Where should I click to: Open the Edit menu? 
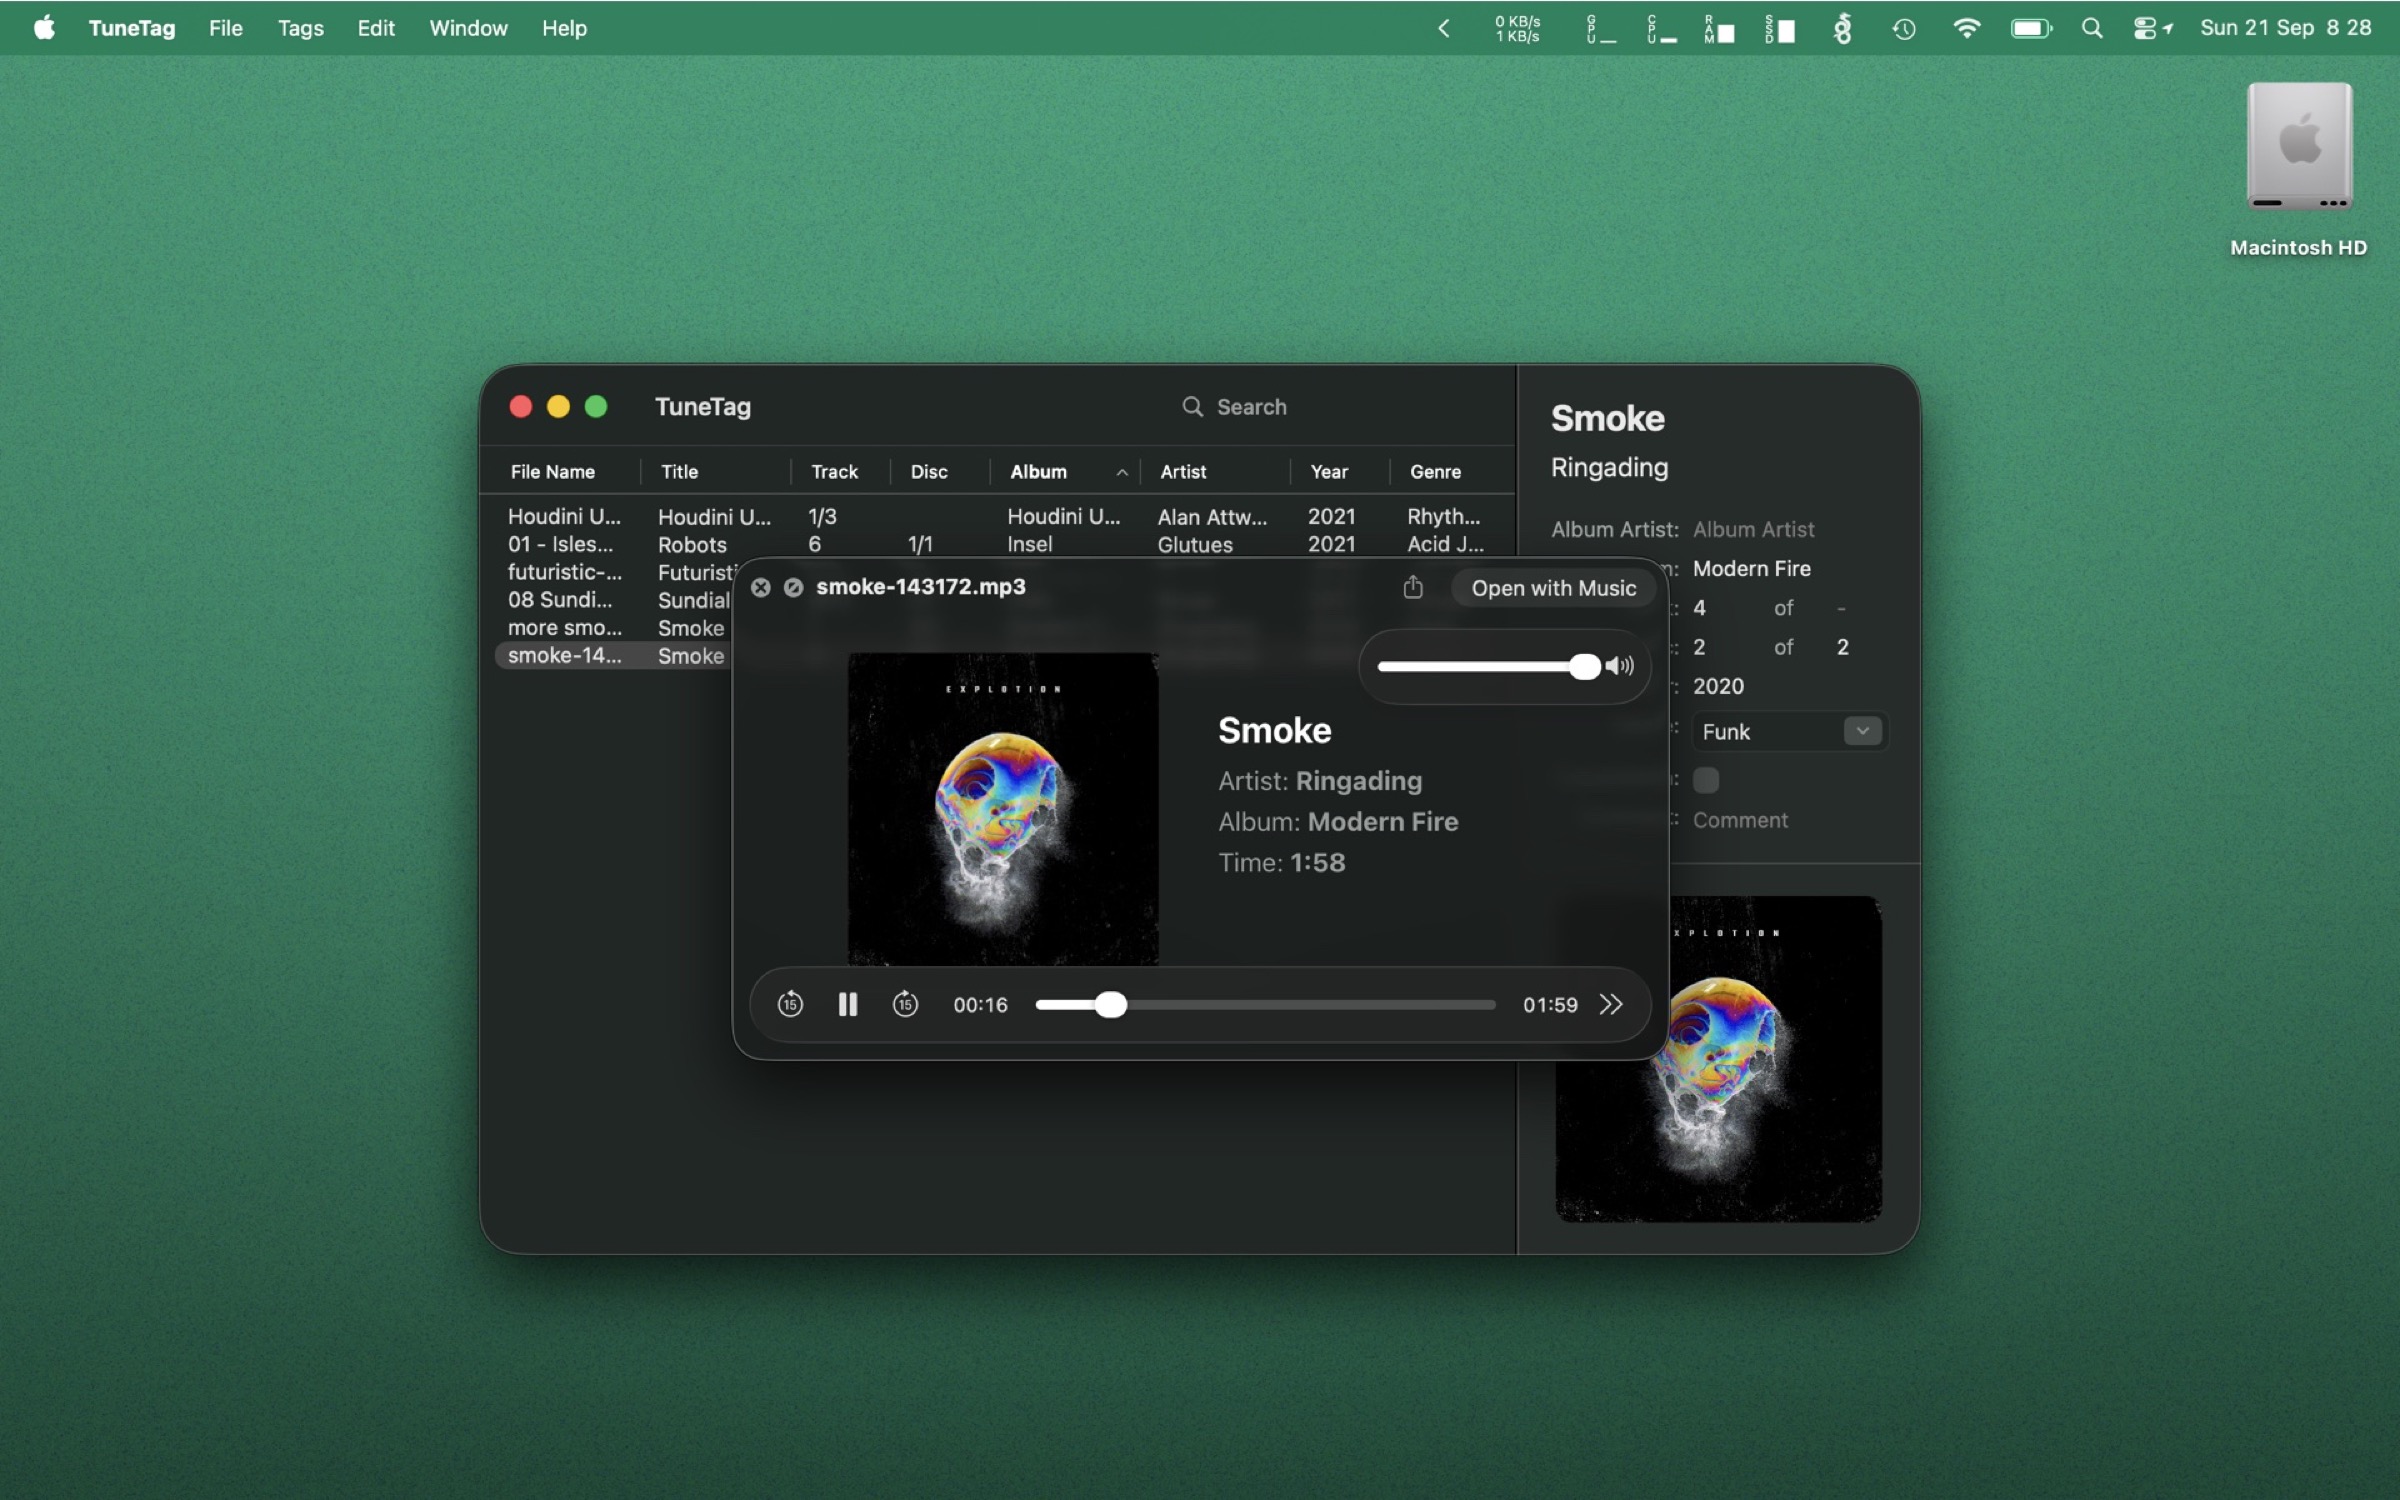pos(376,28)
